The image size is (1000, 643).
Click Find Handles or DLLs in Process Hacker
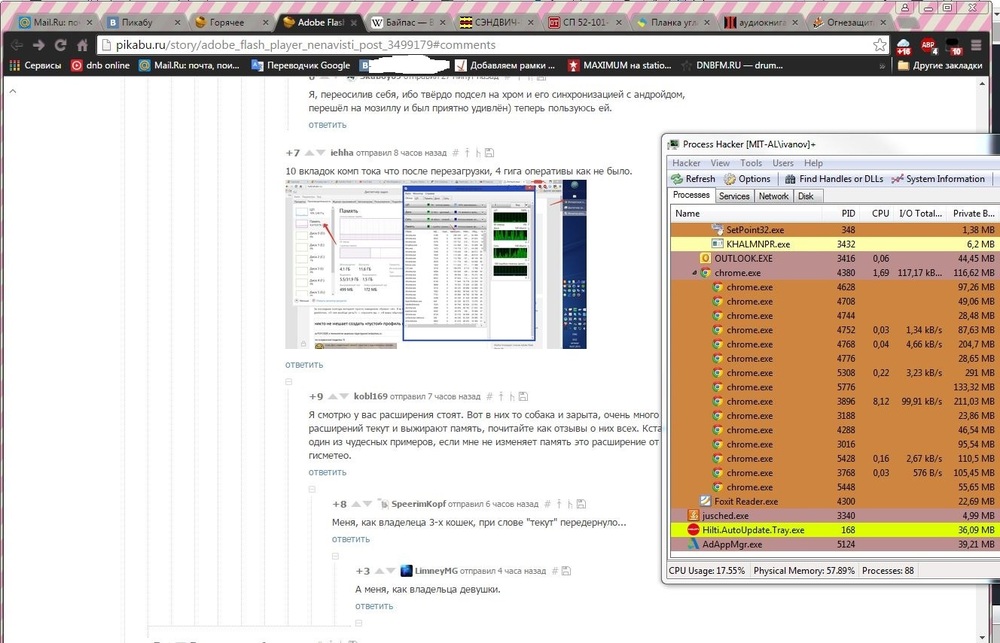click(x=834, y=179)
